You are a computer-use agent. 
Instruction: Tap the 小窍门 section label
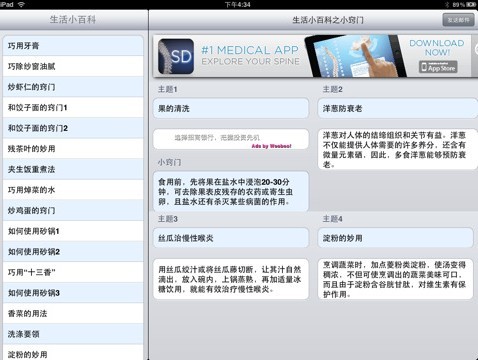[169, 162]
